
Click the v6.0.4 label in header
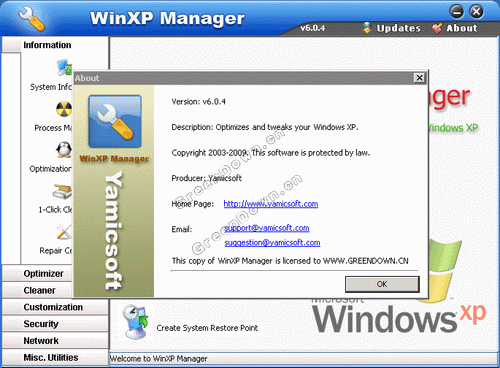tap(313, 28)
